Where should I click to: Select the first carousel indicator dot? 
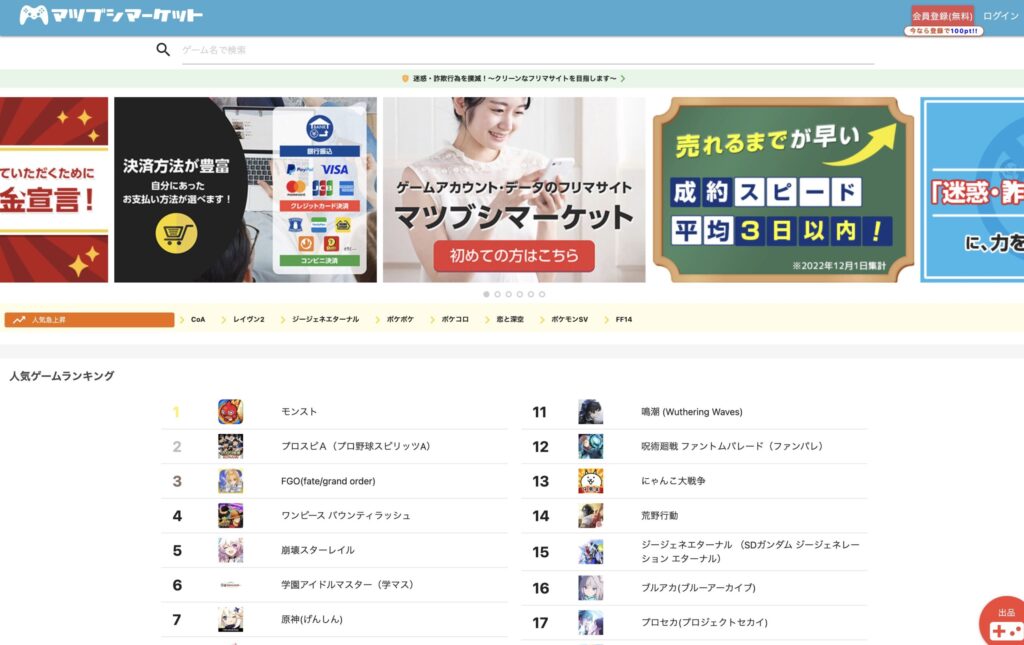487,294
